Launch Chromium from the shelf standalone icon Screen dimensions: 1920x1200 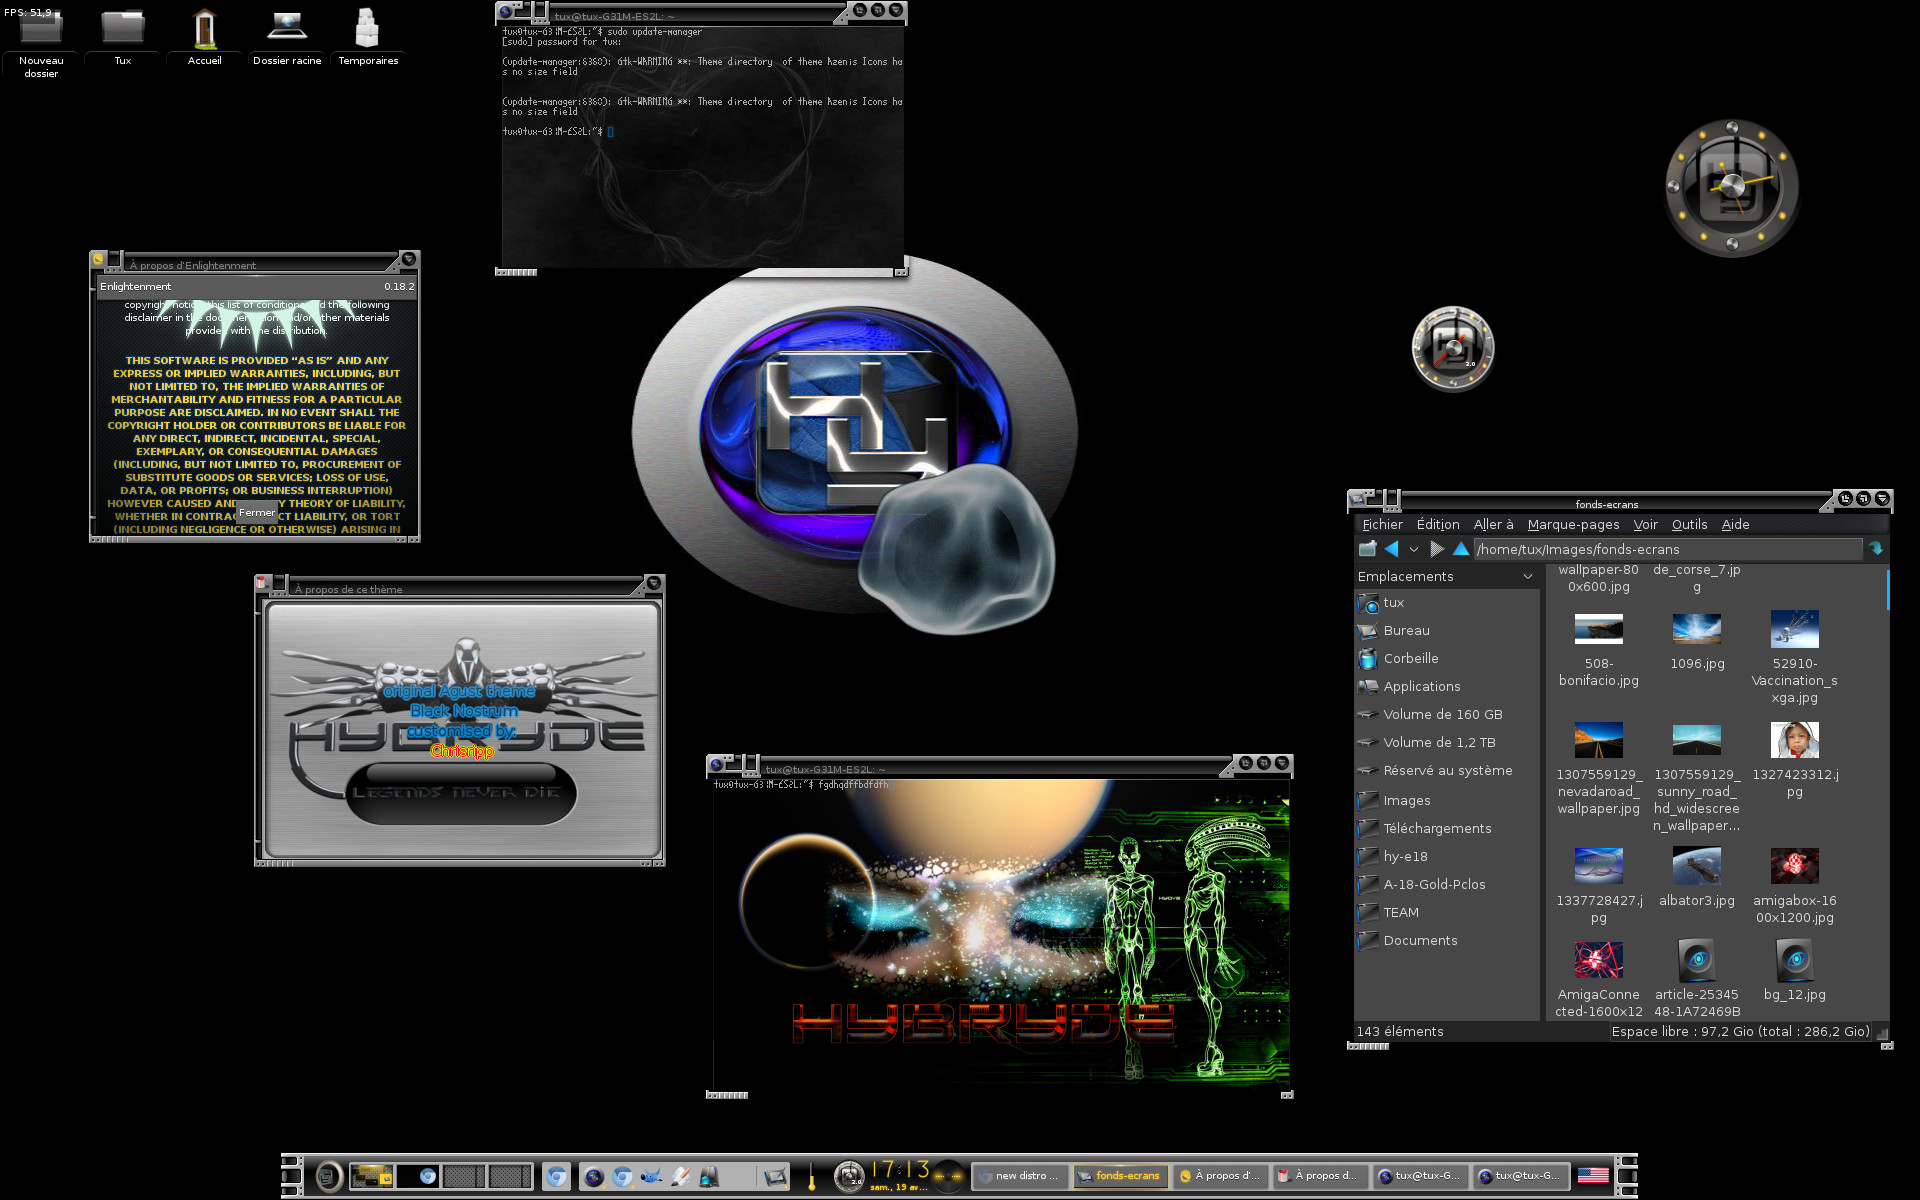pyautogui.click(x=557, y=1176)
